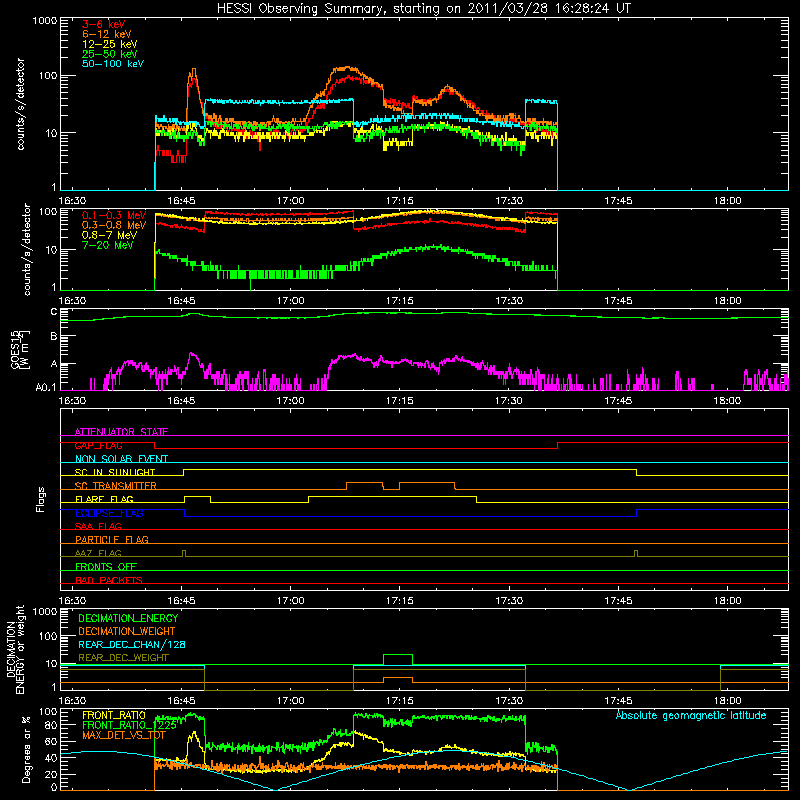Click the REAR_DEC_WEIGHT legend label
Screen dimensions: 800x800
(123, 658)
